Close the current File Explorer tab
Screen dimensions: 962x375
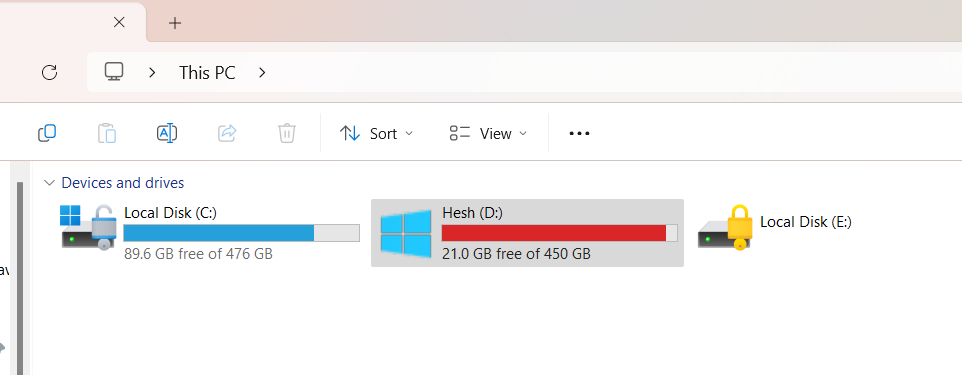(x=120, y=22)
